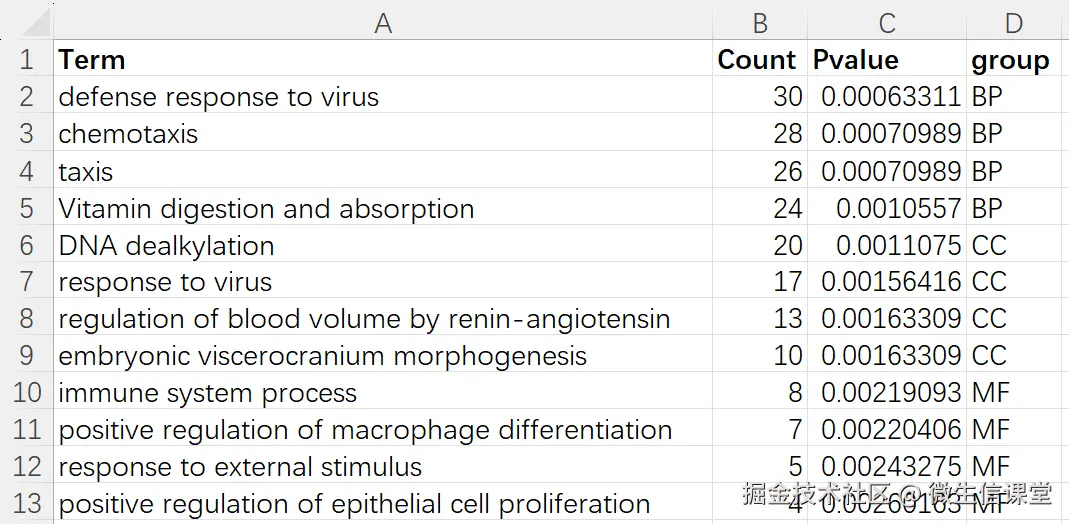Select column C header
1069x524 pixels.
click(x=887, y=22)
